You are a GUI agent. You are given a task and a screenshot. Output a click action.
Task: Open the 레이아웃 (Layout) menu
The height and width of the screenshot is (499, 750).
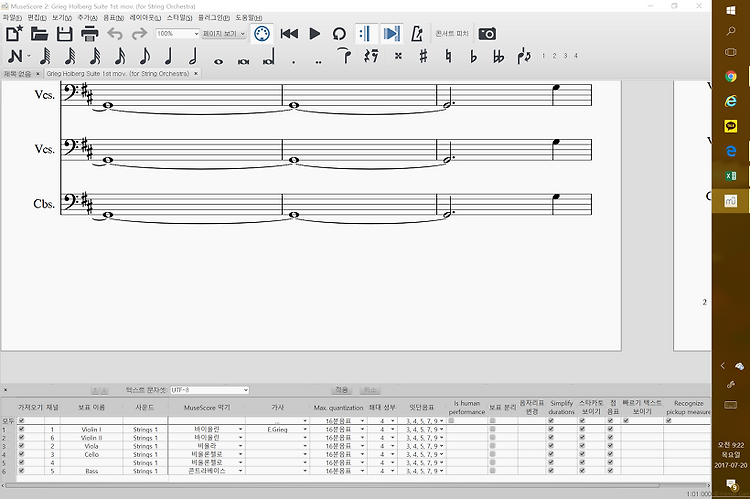click(145, 18)
